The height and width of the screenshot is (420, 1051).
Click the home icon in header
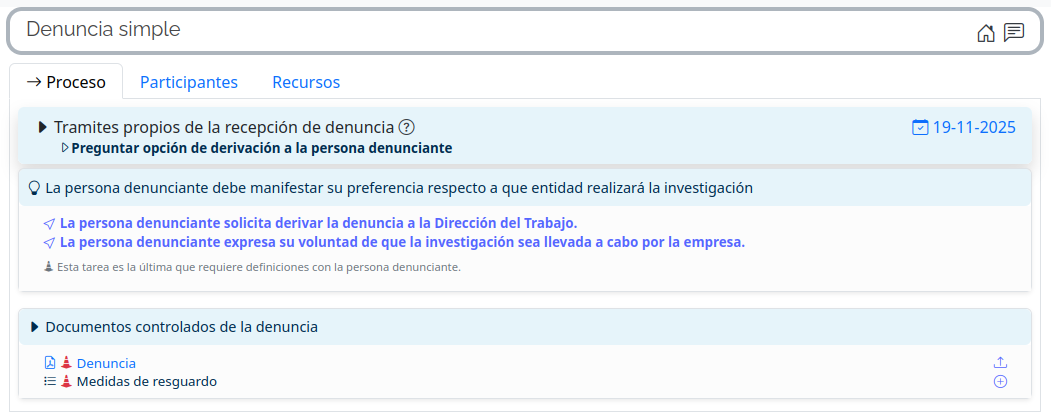[x=986, y=33]
